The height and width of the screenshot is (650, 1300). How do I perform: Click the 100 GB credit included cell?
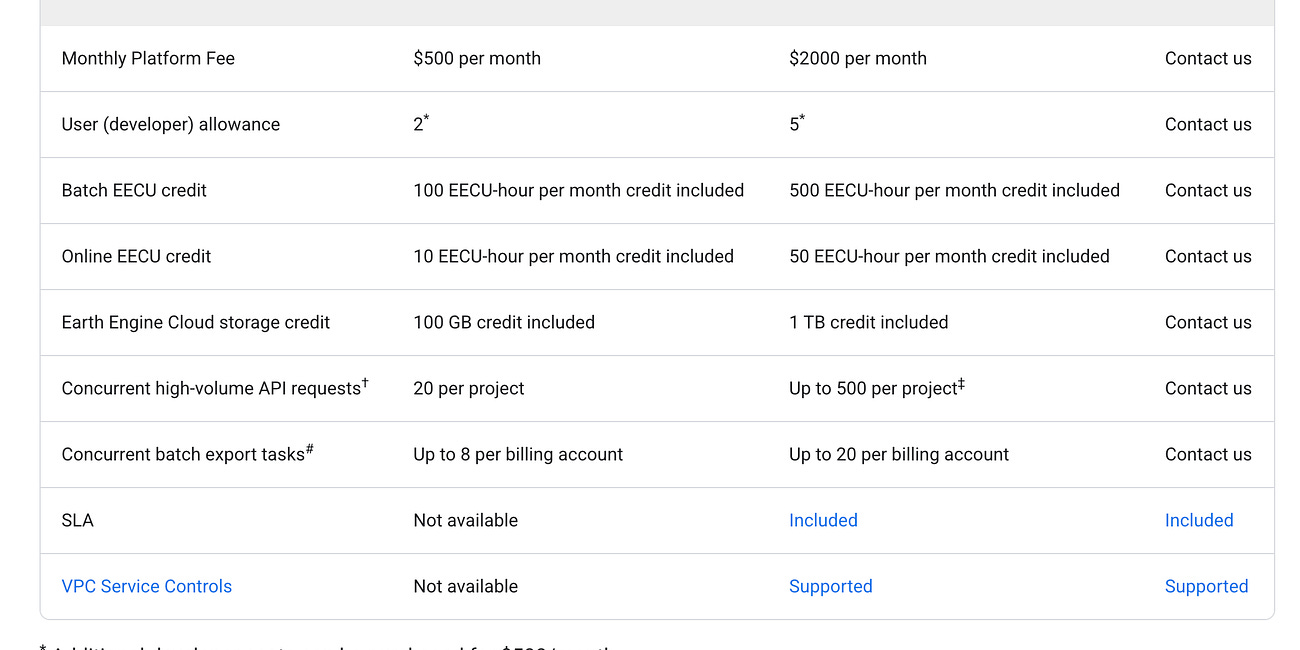[504, 322]
